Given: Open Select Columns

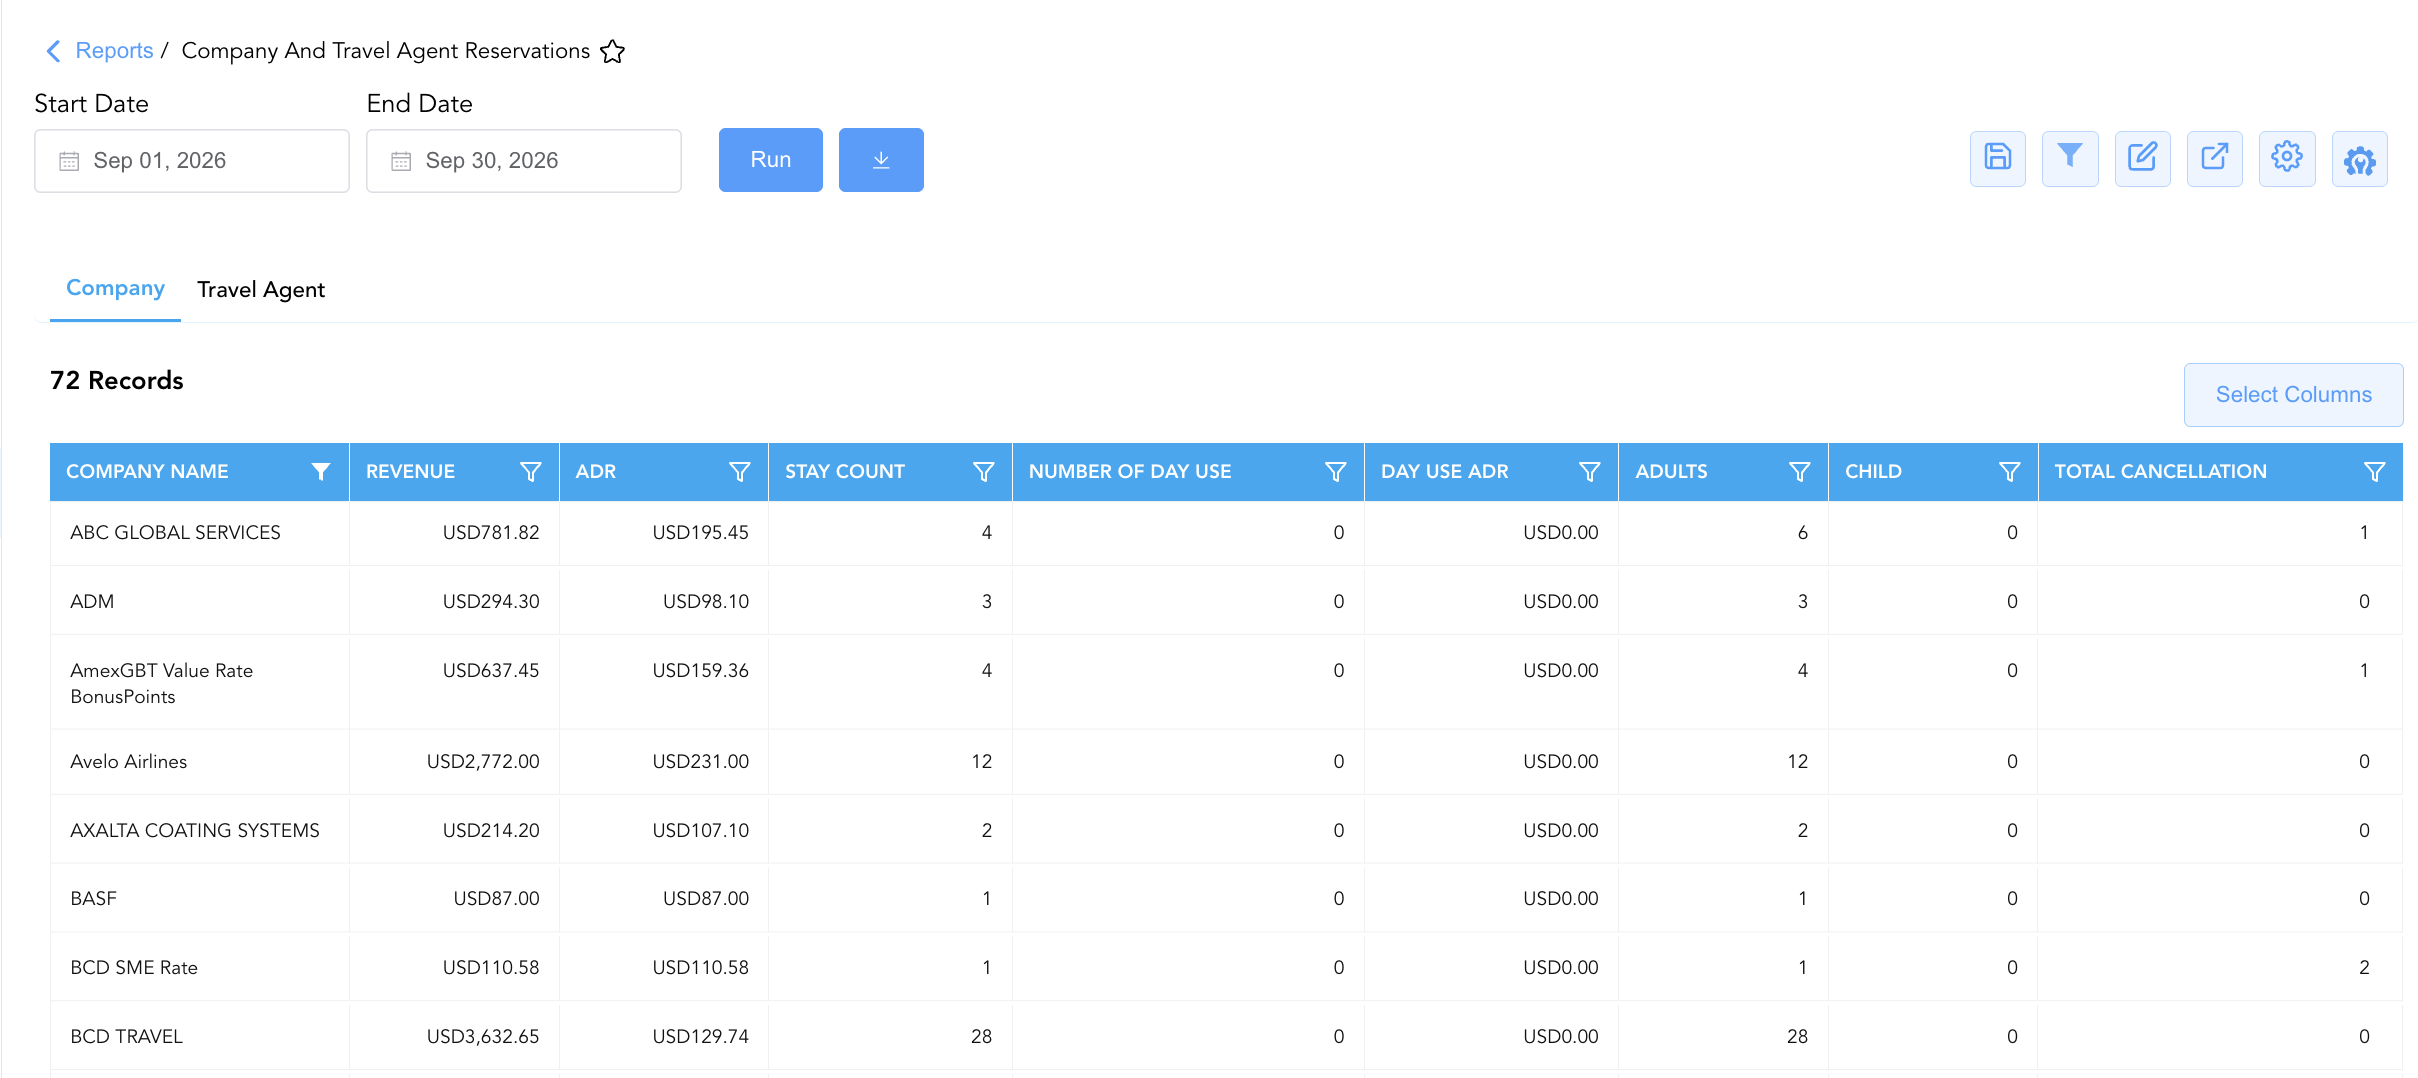Looking at the screenshot, I should [x=2293, y=395].
